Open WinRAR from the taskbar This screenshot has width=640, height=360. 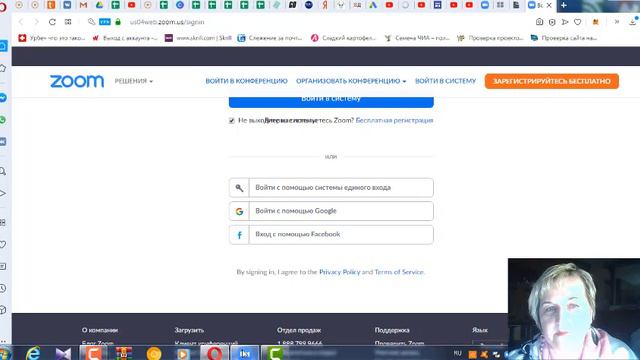[x=124, y=353]
